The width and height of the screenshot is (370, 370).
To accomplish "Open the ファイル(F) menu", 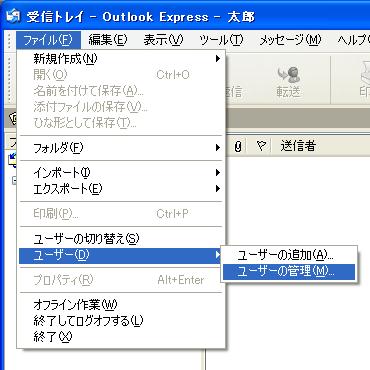I will pyautogui.click(x=48, y=40).
